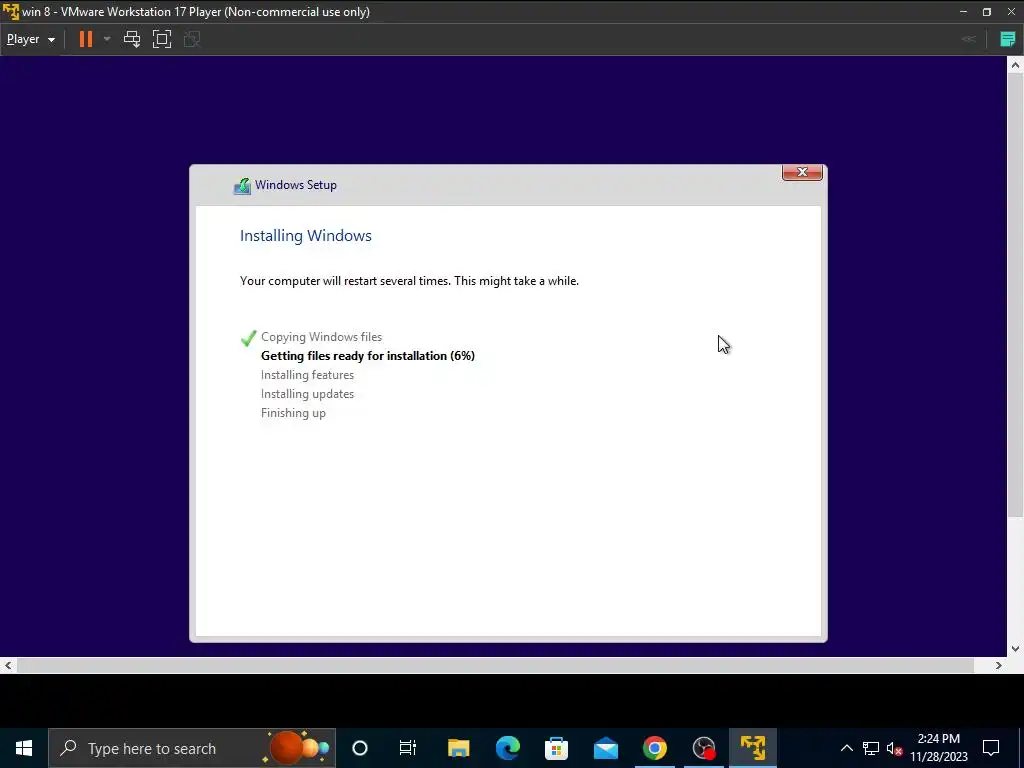Expand the power options dropdown arrow

pos(107,39)
